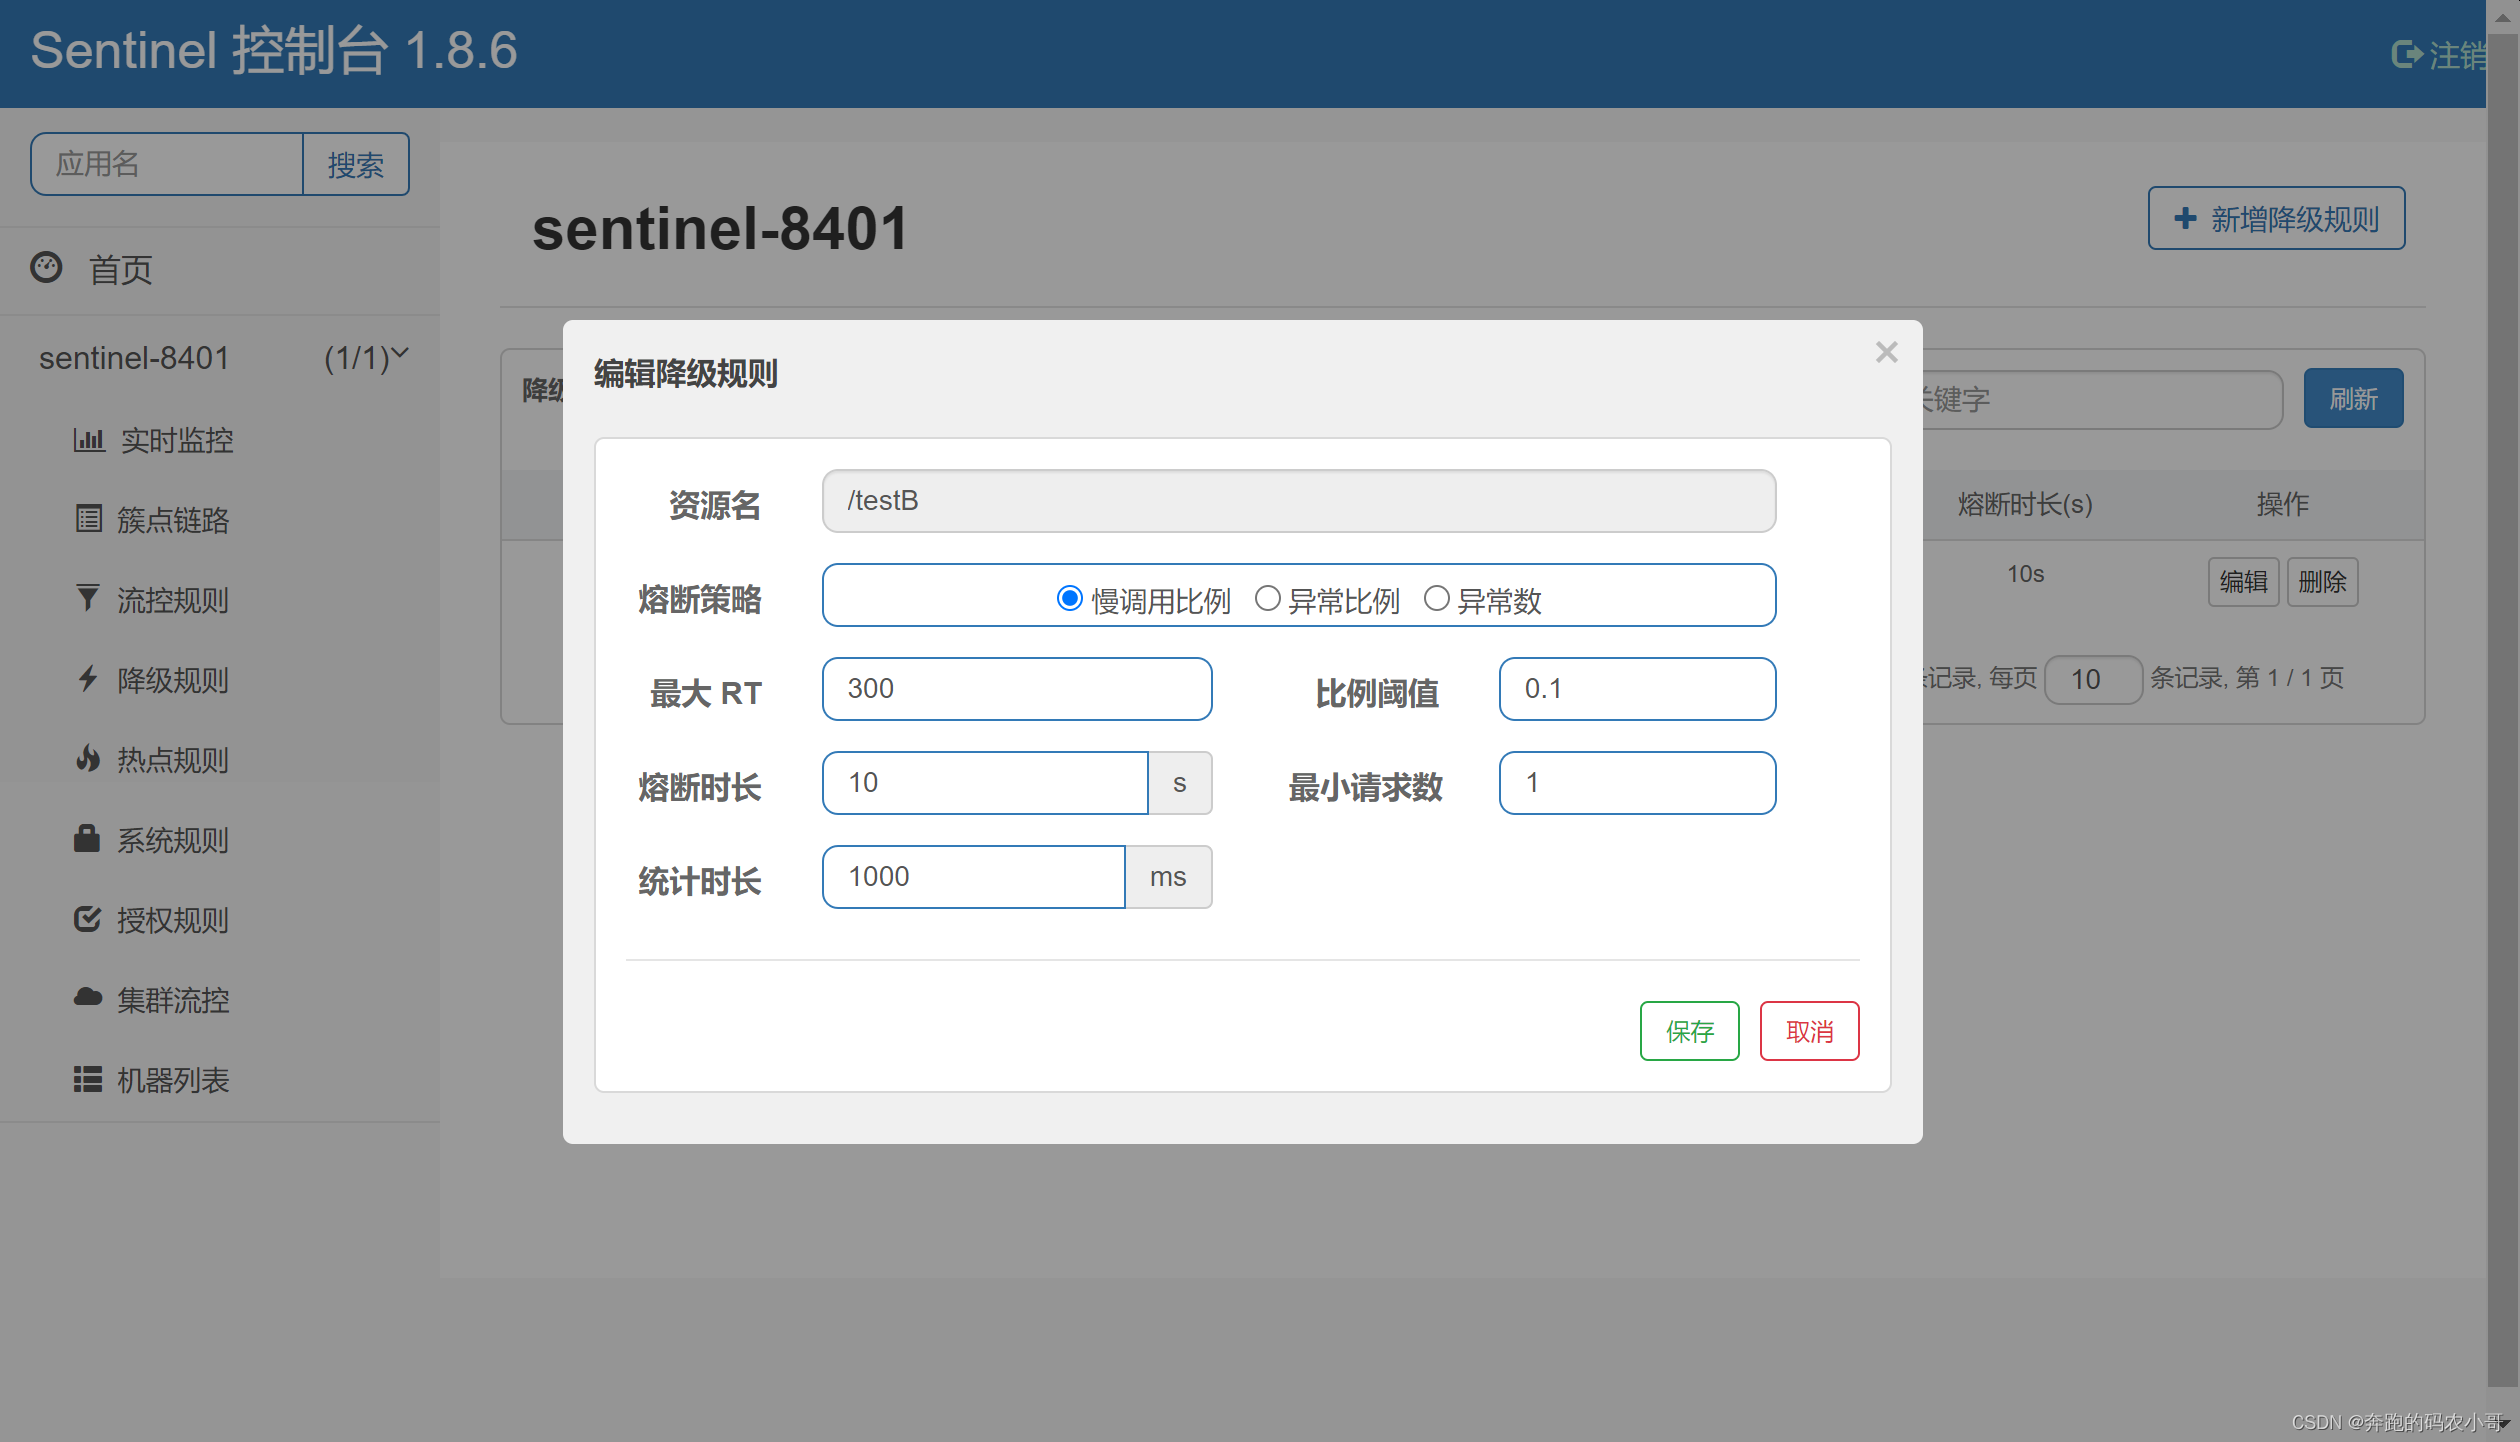Click the 搜索 button beside app name field

[x=356, y=164]
